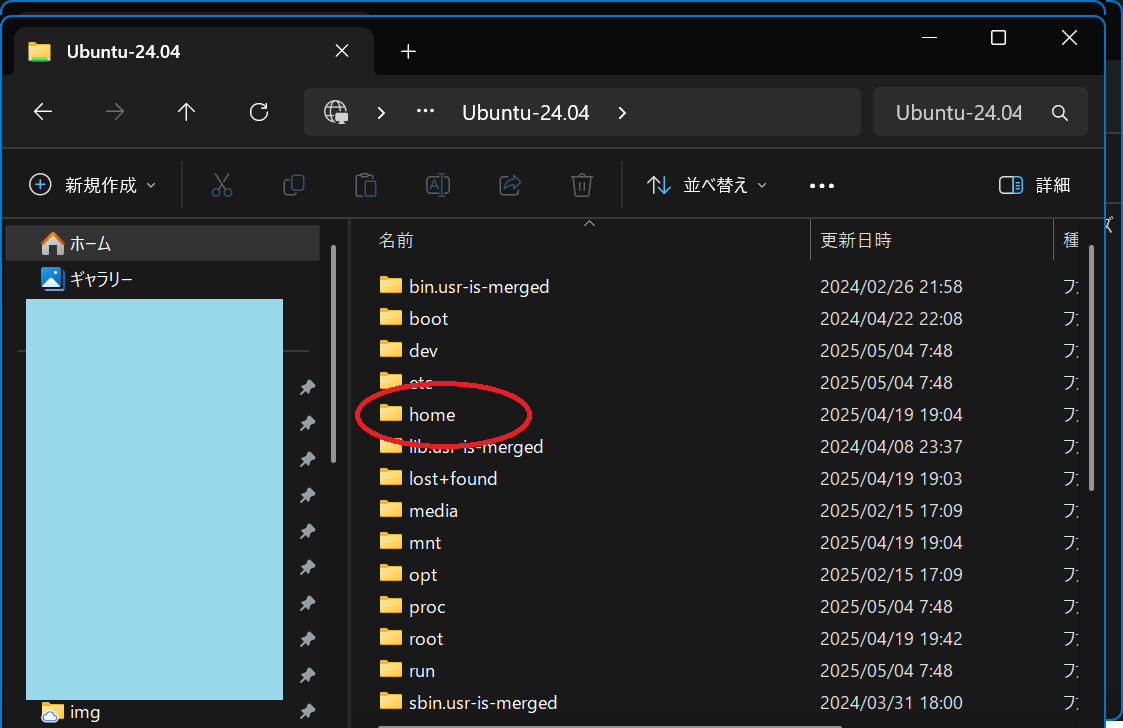The image size is (1123, 728).
Task: Open the toolbar see-more ellipsis menu
Action: 821,186
